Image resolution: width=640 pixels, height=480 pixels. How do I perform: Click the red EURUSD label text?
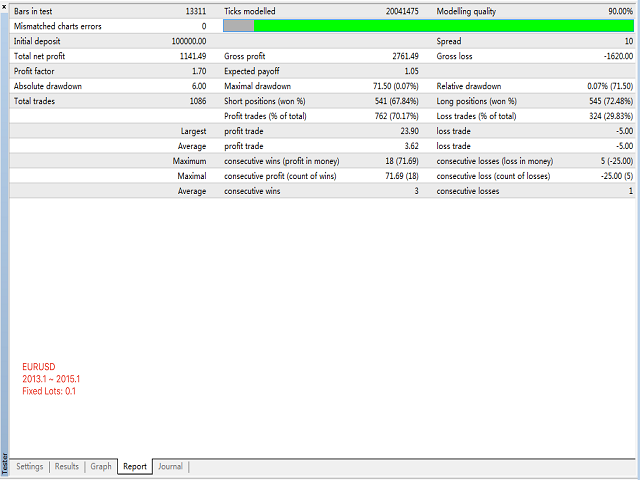tap(40, 367)
